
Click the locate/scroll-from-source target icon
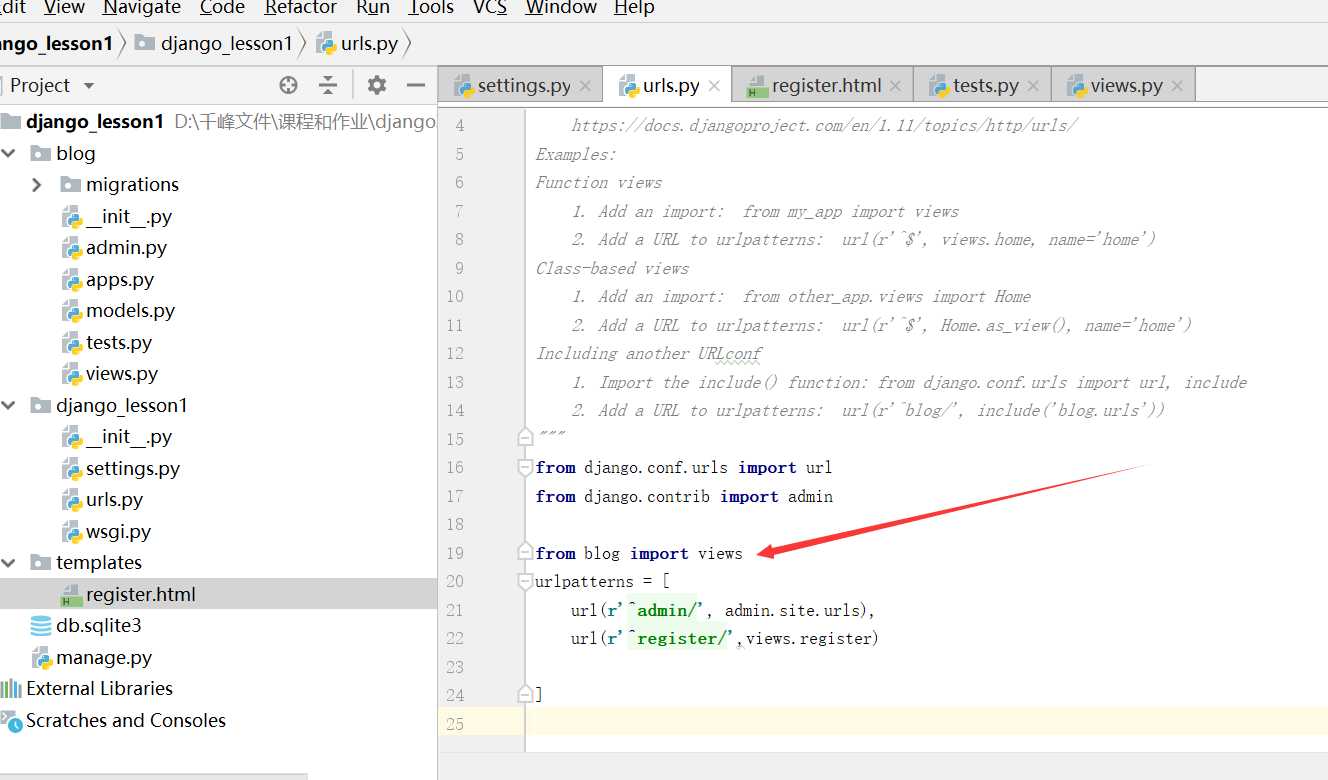pyautogui.click(x=288, y=85)
